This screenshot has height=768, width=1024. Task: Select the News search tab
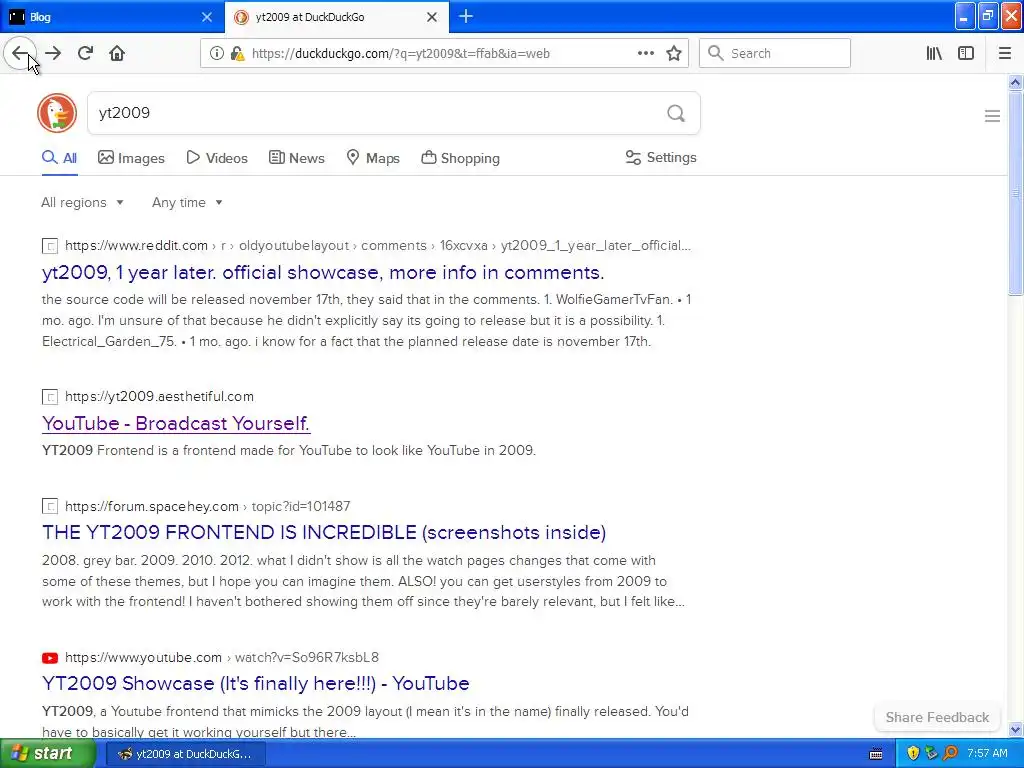click(x=297, y=158)
